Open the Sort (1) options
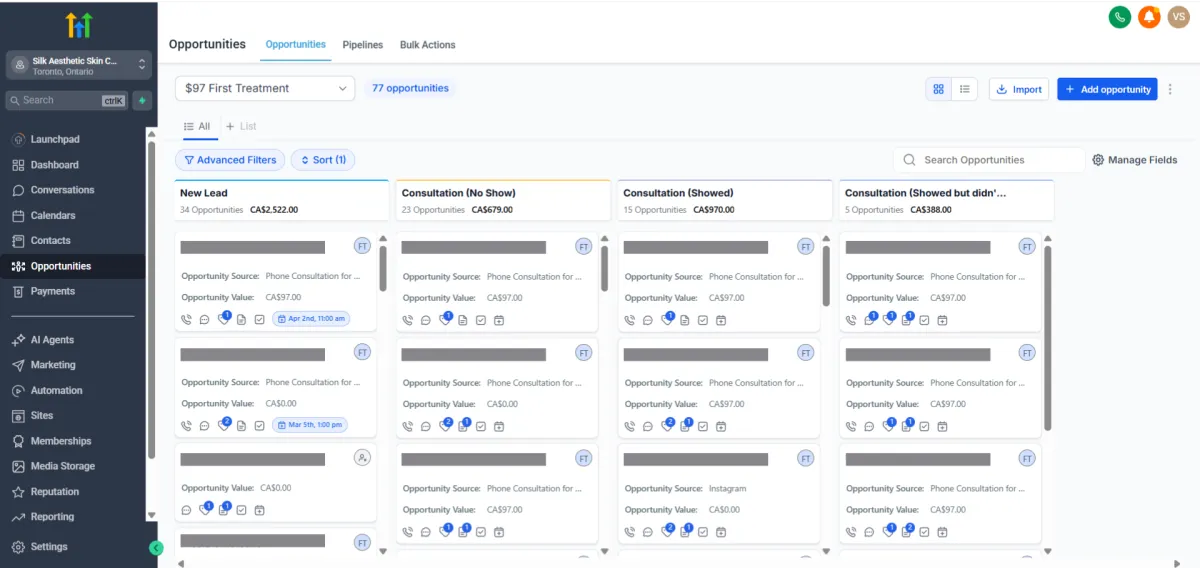Image resolution: width=1200 pixels, height=568 pixels. [x=323, y=160]
